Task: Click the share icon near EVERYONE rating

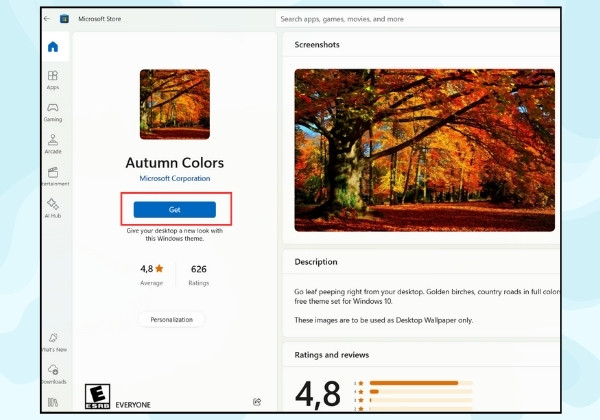Action: [x=257, y=402]
